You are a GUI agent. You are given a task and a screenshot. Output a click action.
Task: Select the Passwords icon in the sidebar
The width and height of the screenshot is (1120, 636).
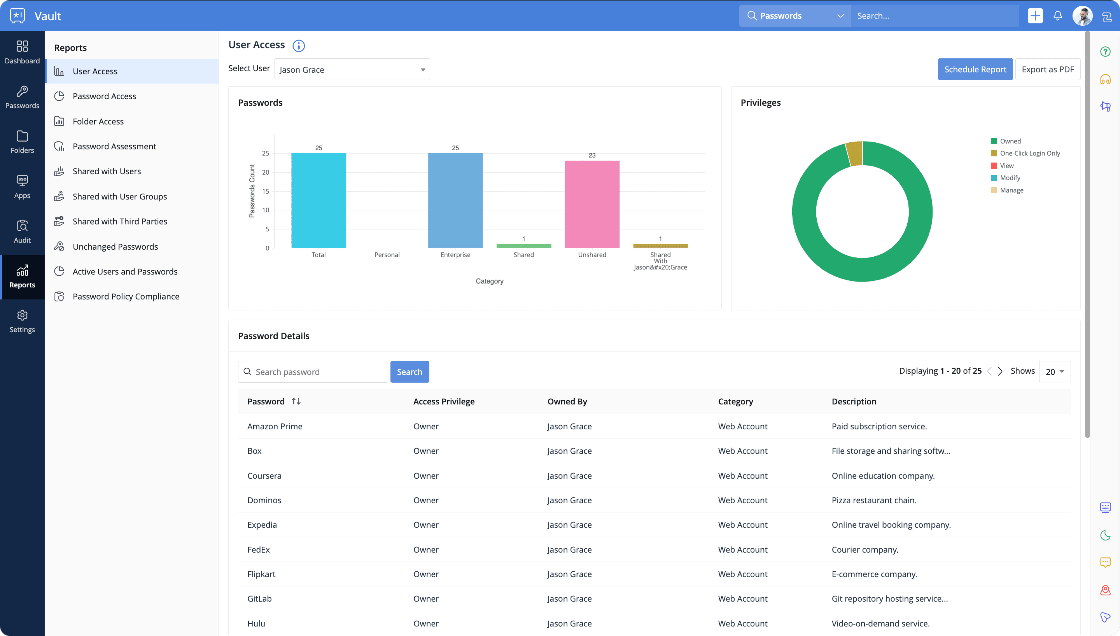(22, 95)
